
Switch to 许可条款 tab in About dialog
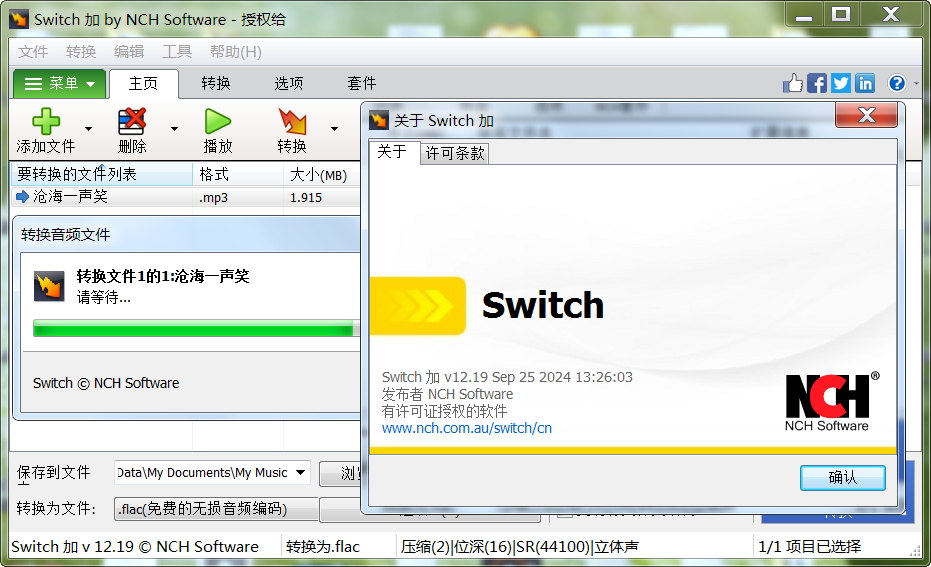455,154
